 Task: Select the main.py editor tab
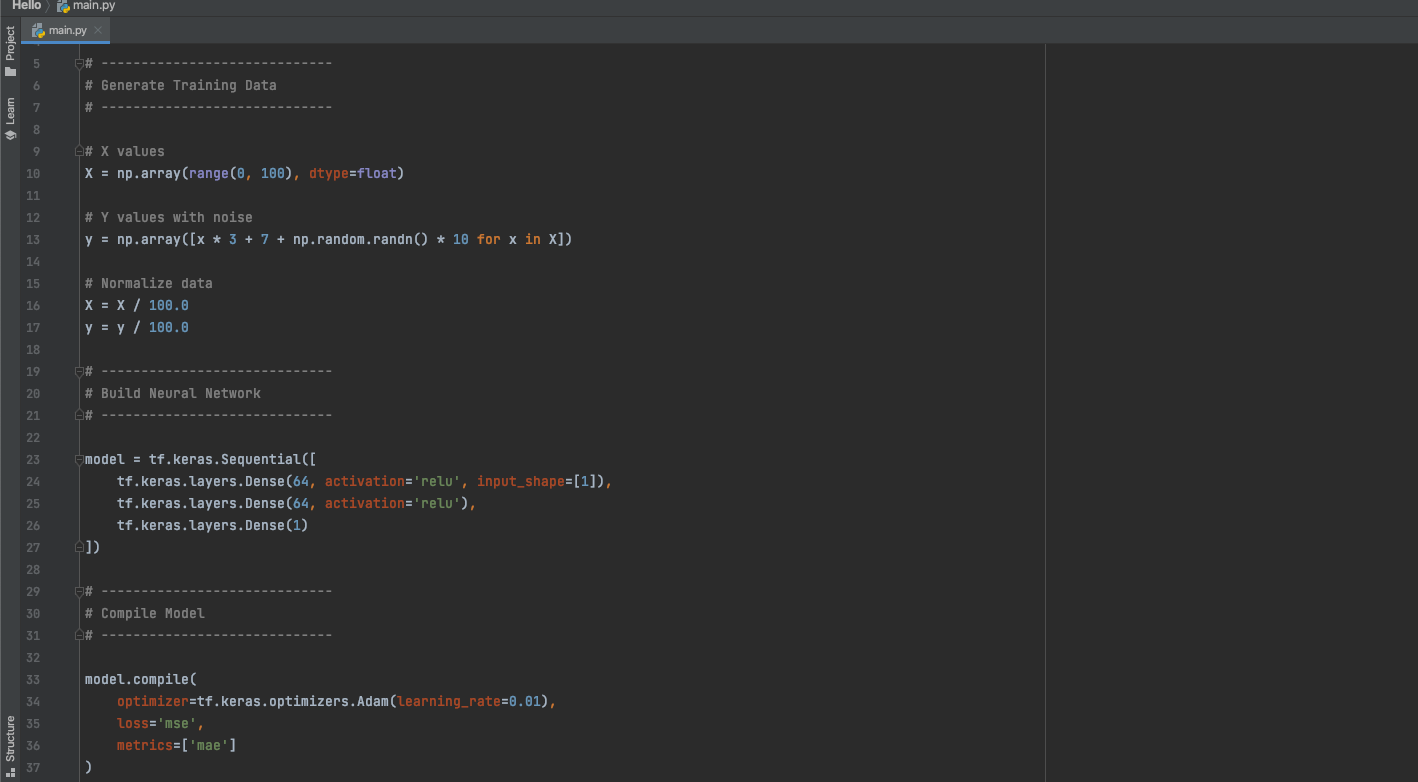[66, 30]
